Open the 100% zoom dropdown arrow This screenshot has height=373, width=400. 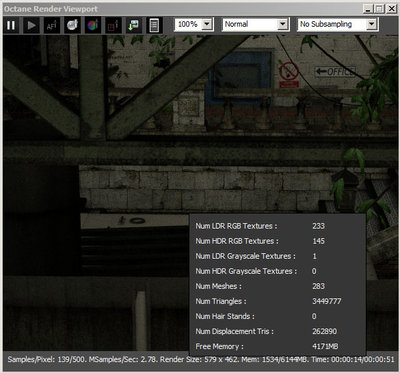tap(207, 24)
